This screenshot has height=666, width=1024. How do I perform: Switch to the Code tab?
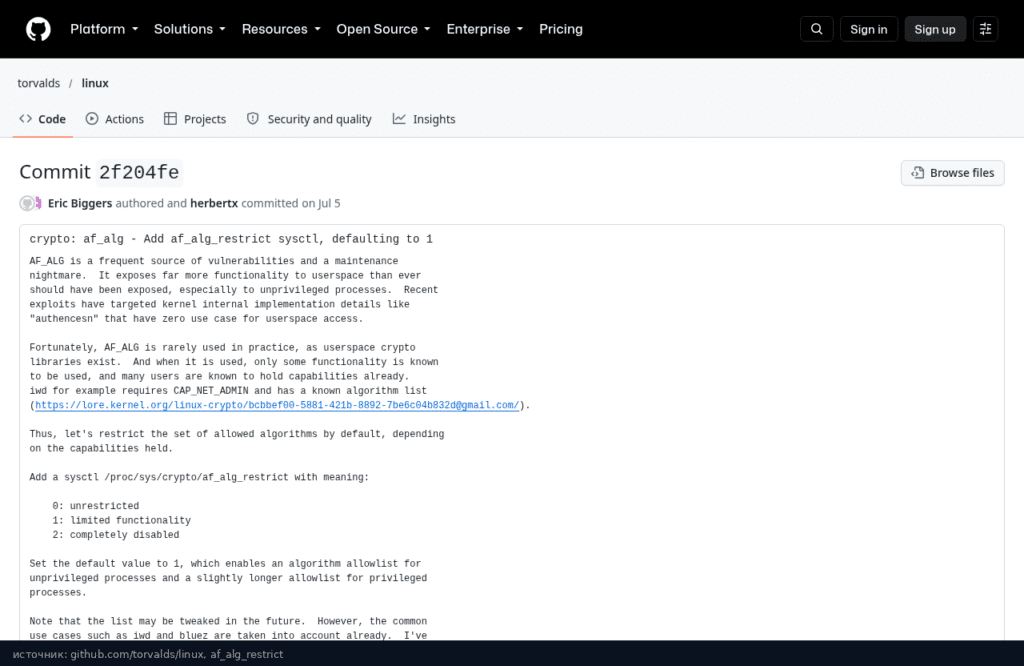[42, 119]
